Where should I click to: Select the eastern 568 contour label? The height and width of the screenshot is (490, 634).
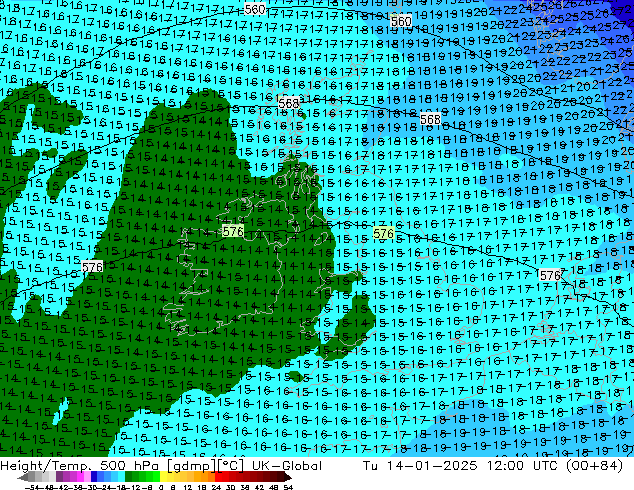tap(430, 120)
